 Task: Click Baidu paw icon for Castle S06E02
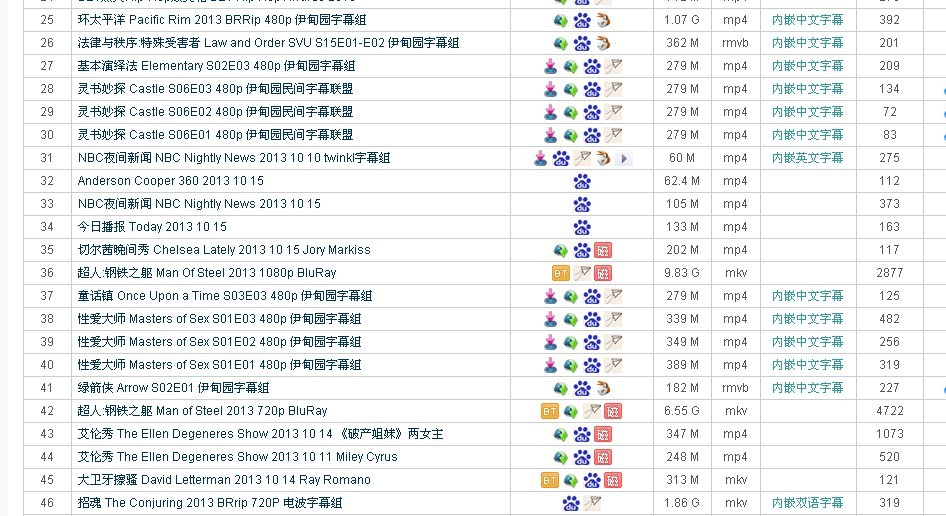[x=592, y=112]
